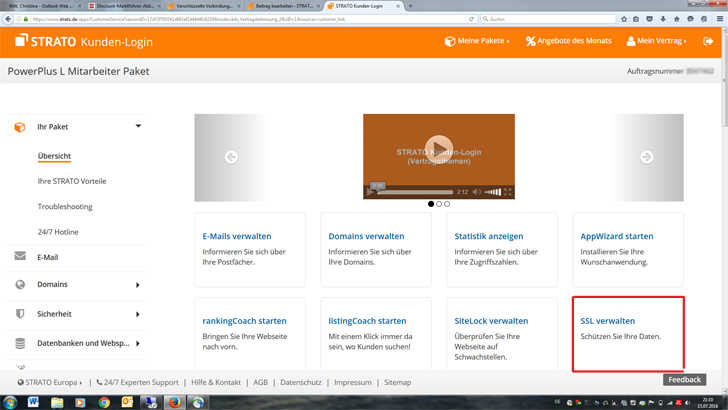Open the browser downloads arrow icon

(x=663, y=19)
